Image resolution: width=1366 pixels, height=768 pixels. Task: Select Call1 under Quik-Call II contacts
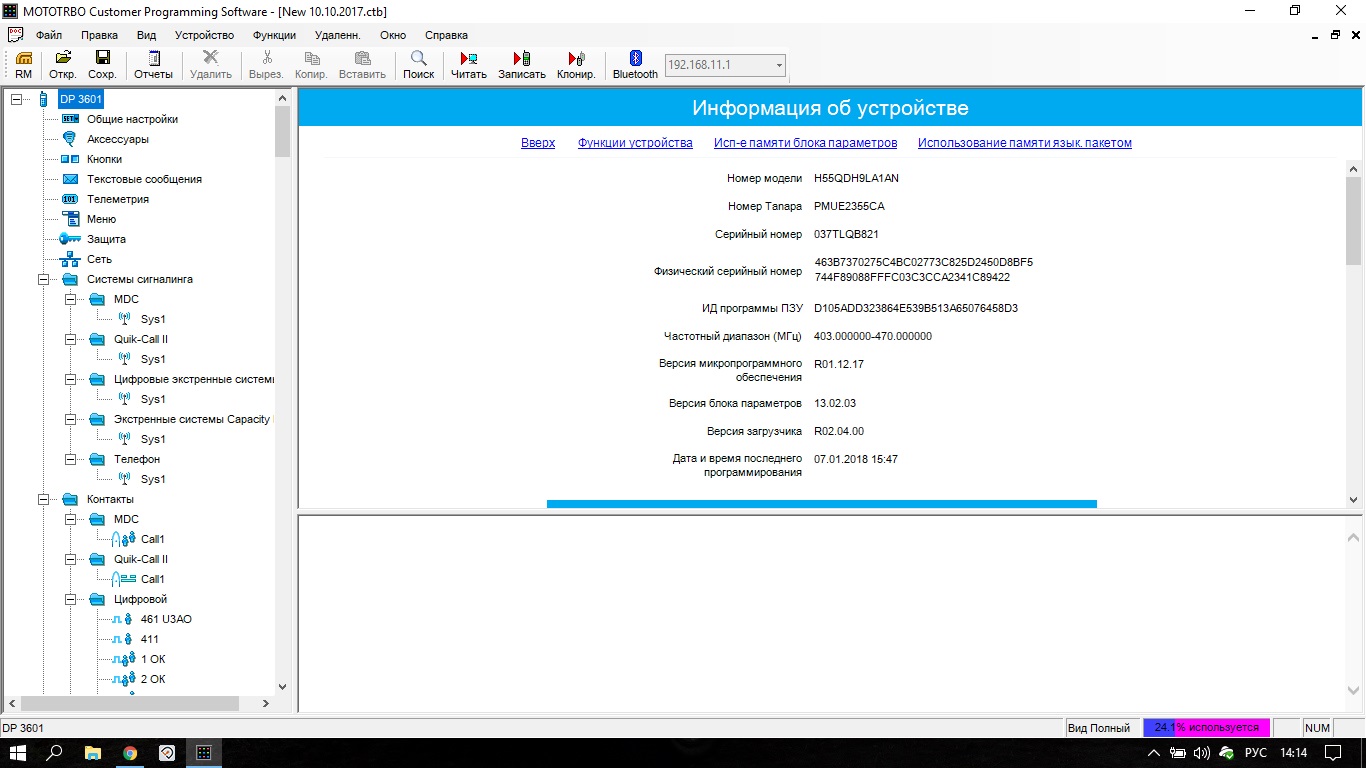152,579
